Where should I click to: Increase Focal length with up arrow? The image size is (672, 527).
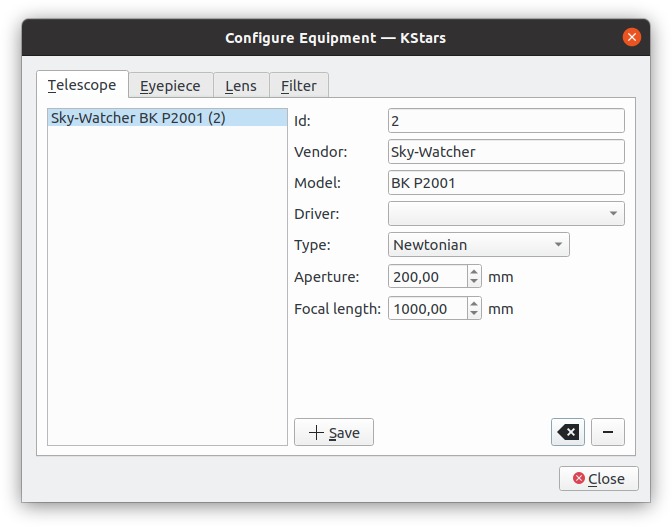coord(474,303)
